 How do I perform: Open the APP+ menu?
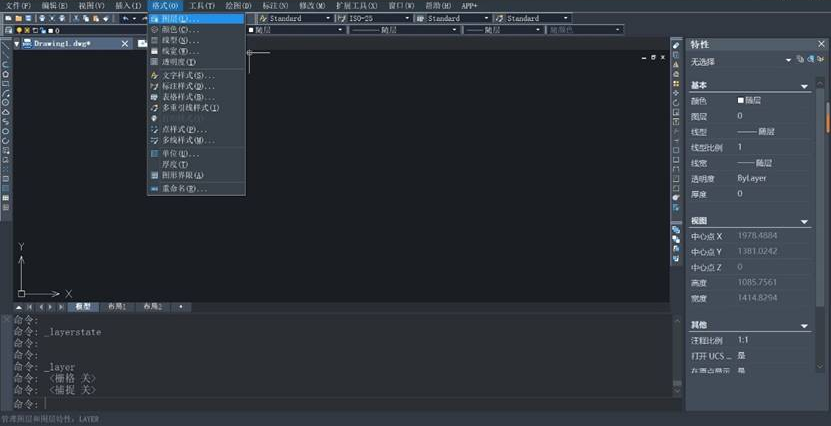469,6
